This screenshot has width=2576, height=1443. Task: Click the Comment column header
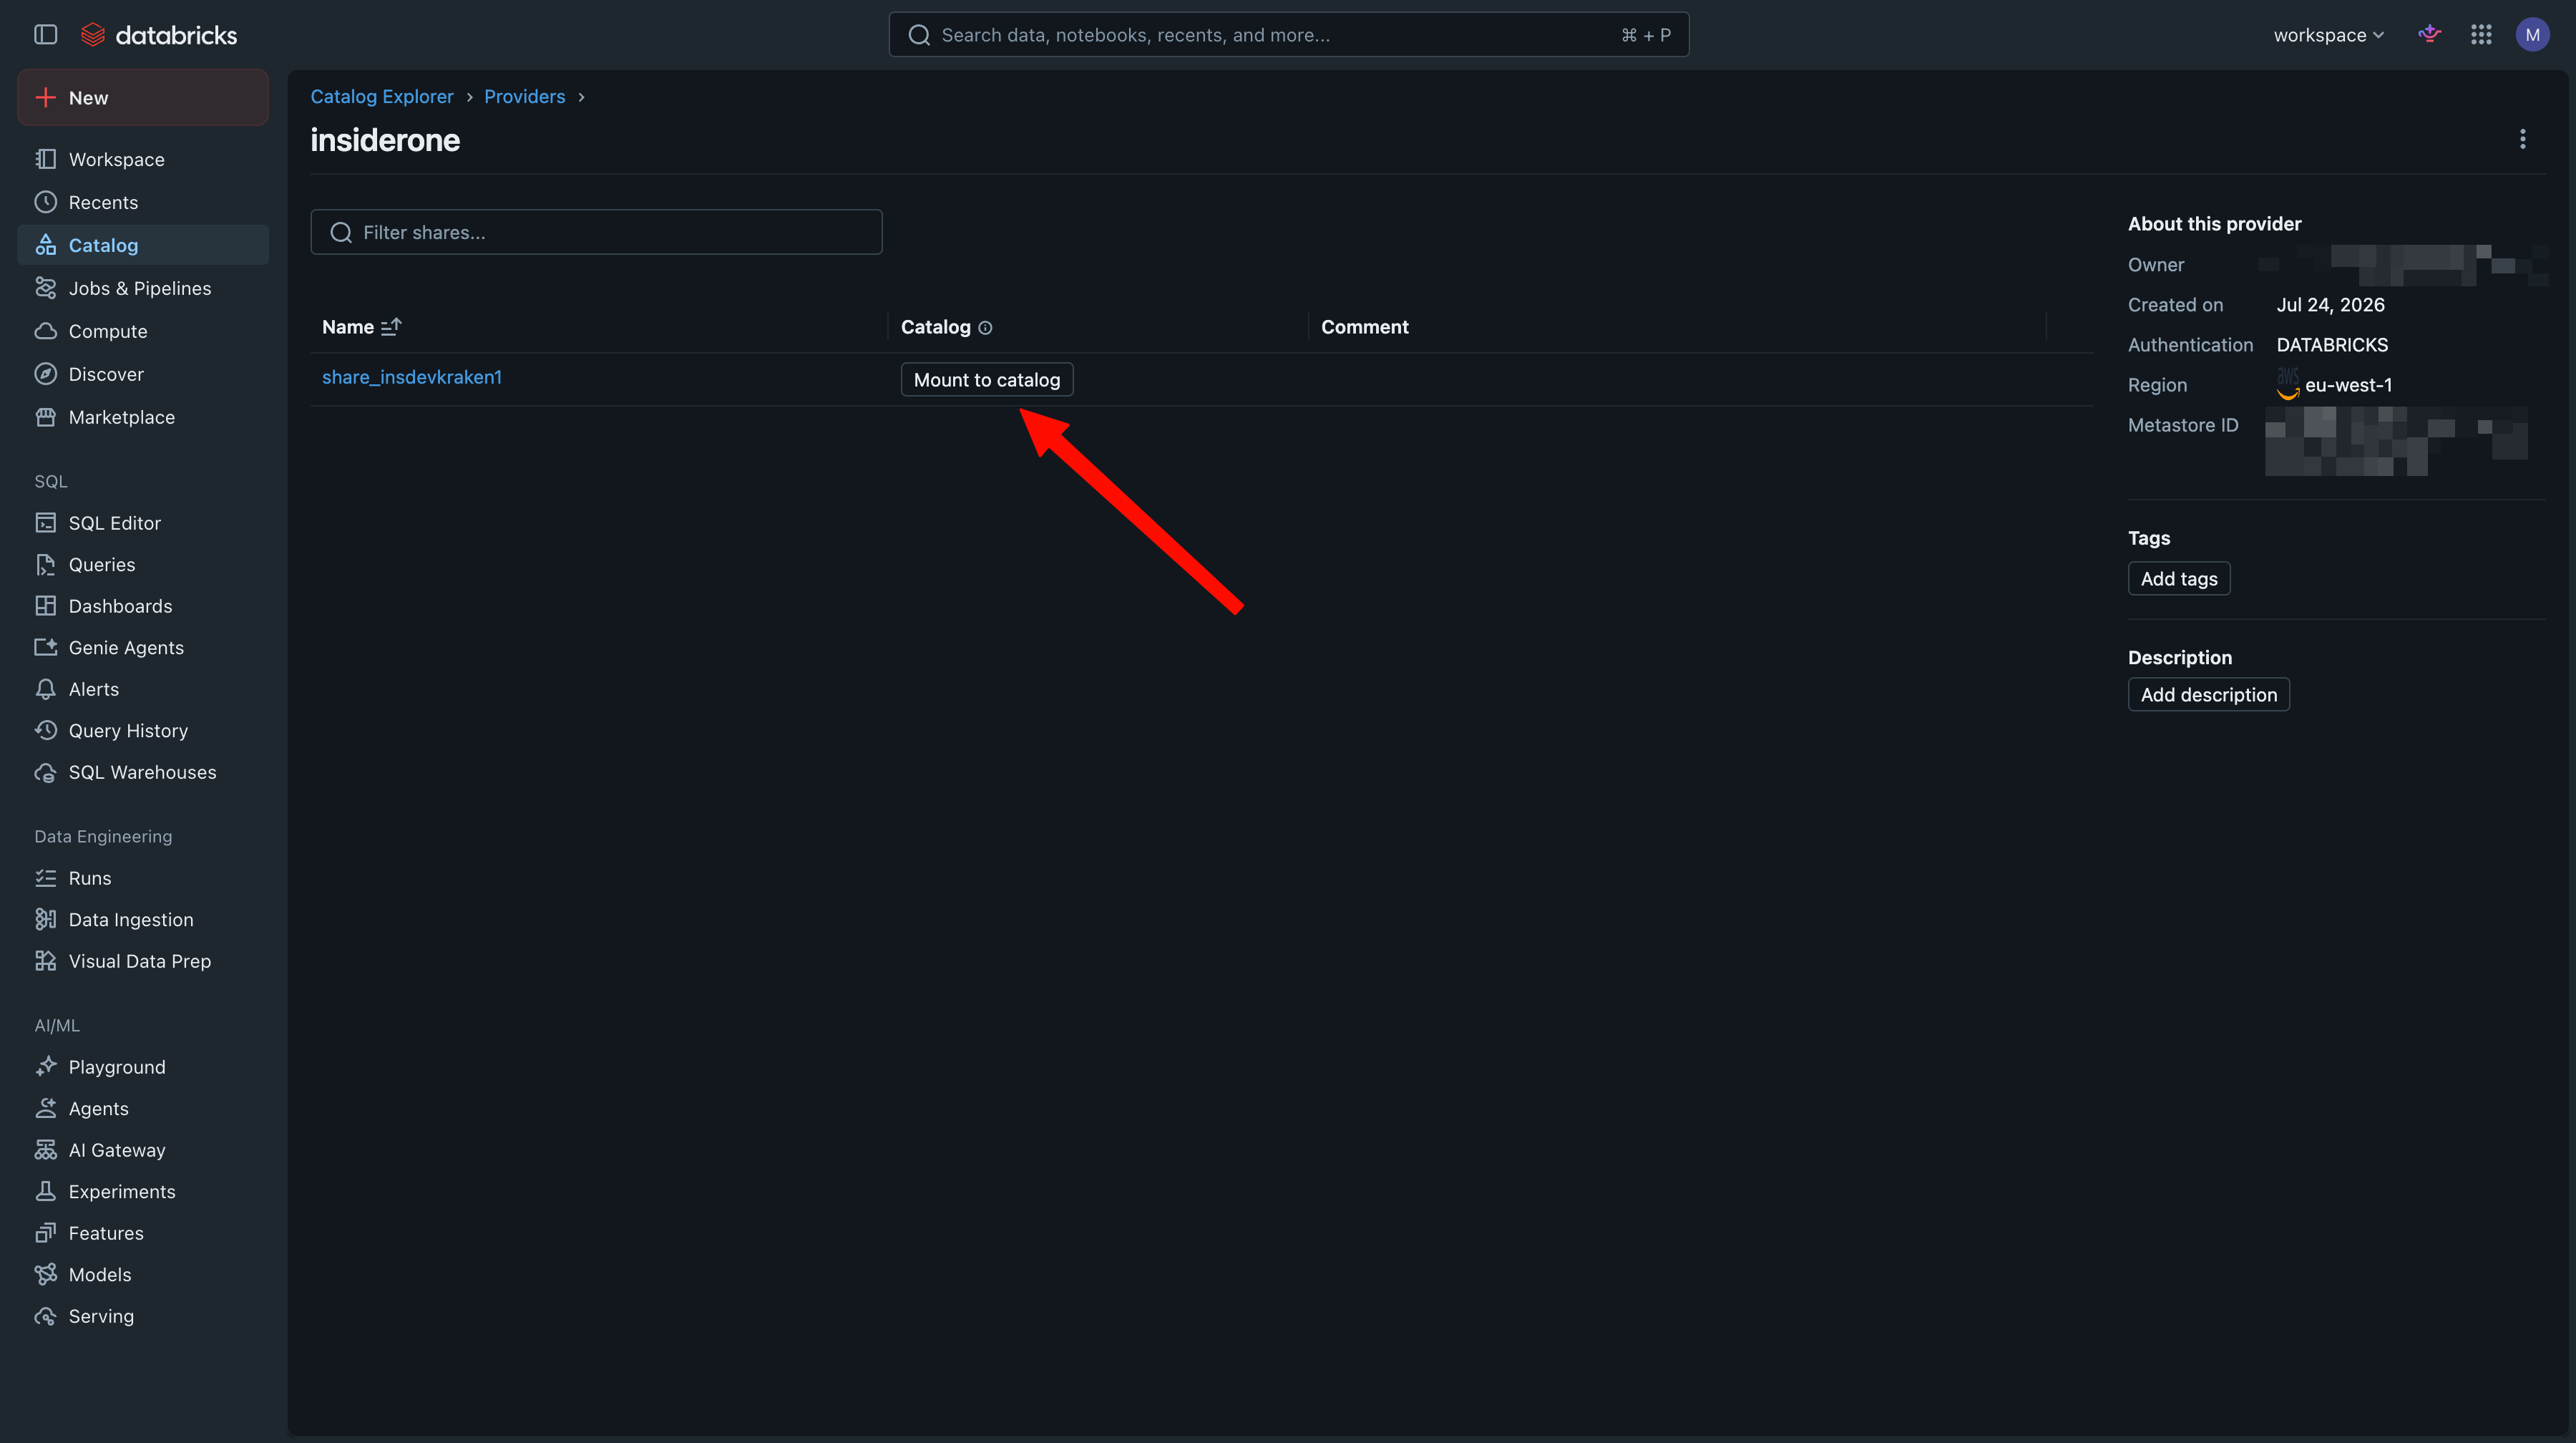(x=1365, y=327)
